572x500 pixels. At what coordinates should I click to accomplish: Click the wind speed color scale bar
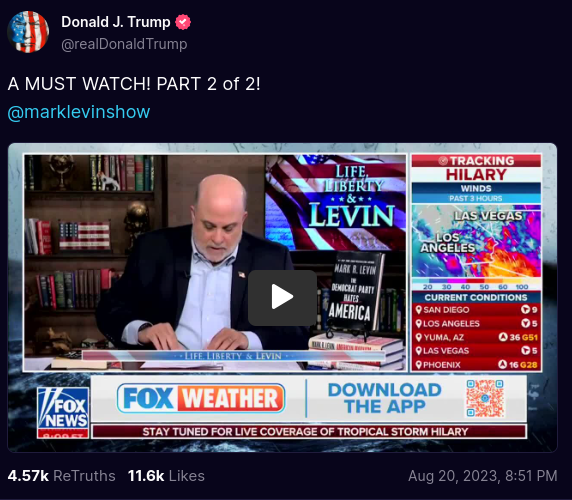pos(476,282)
